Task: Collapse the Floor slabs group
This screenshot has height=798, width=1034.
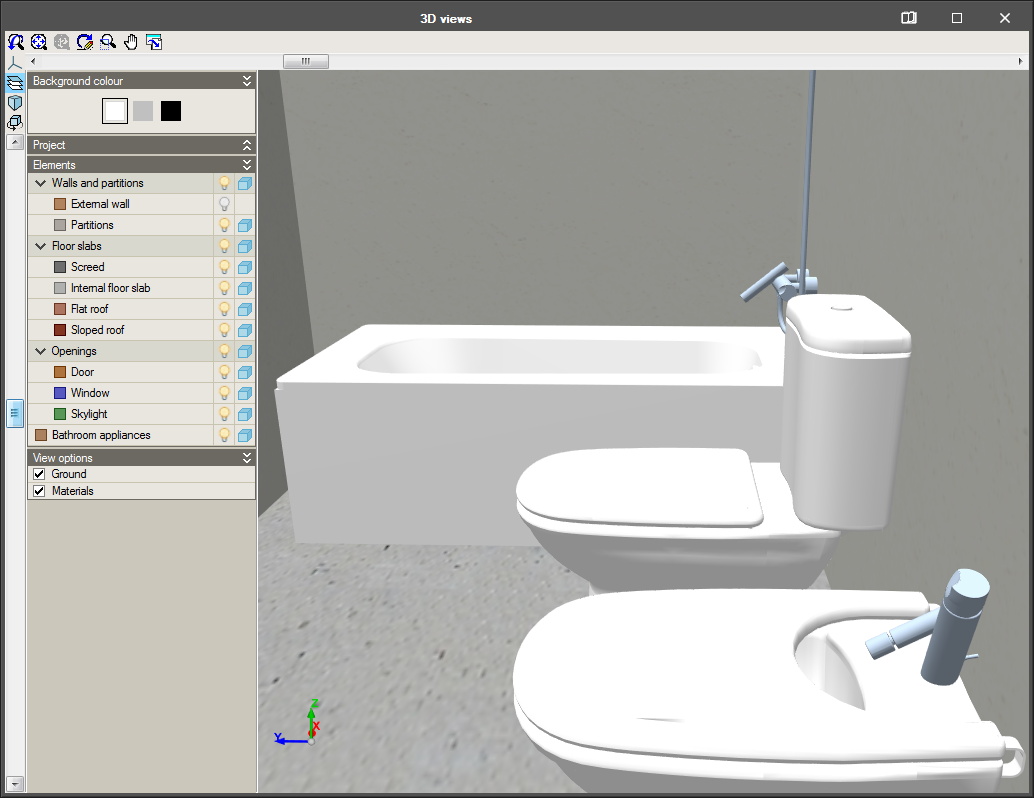Action: [x=41, y=246]
